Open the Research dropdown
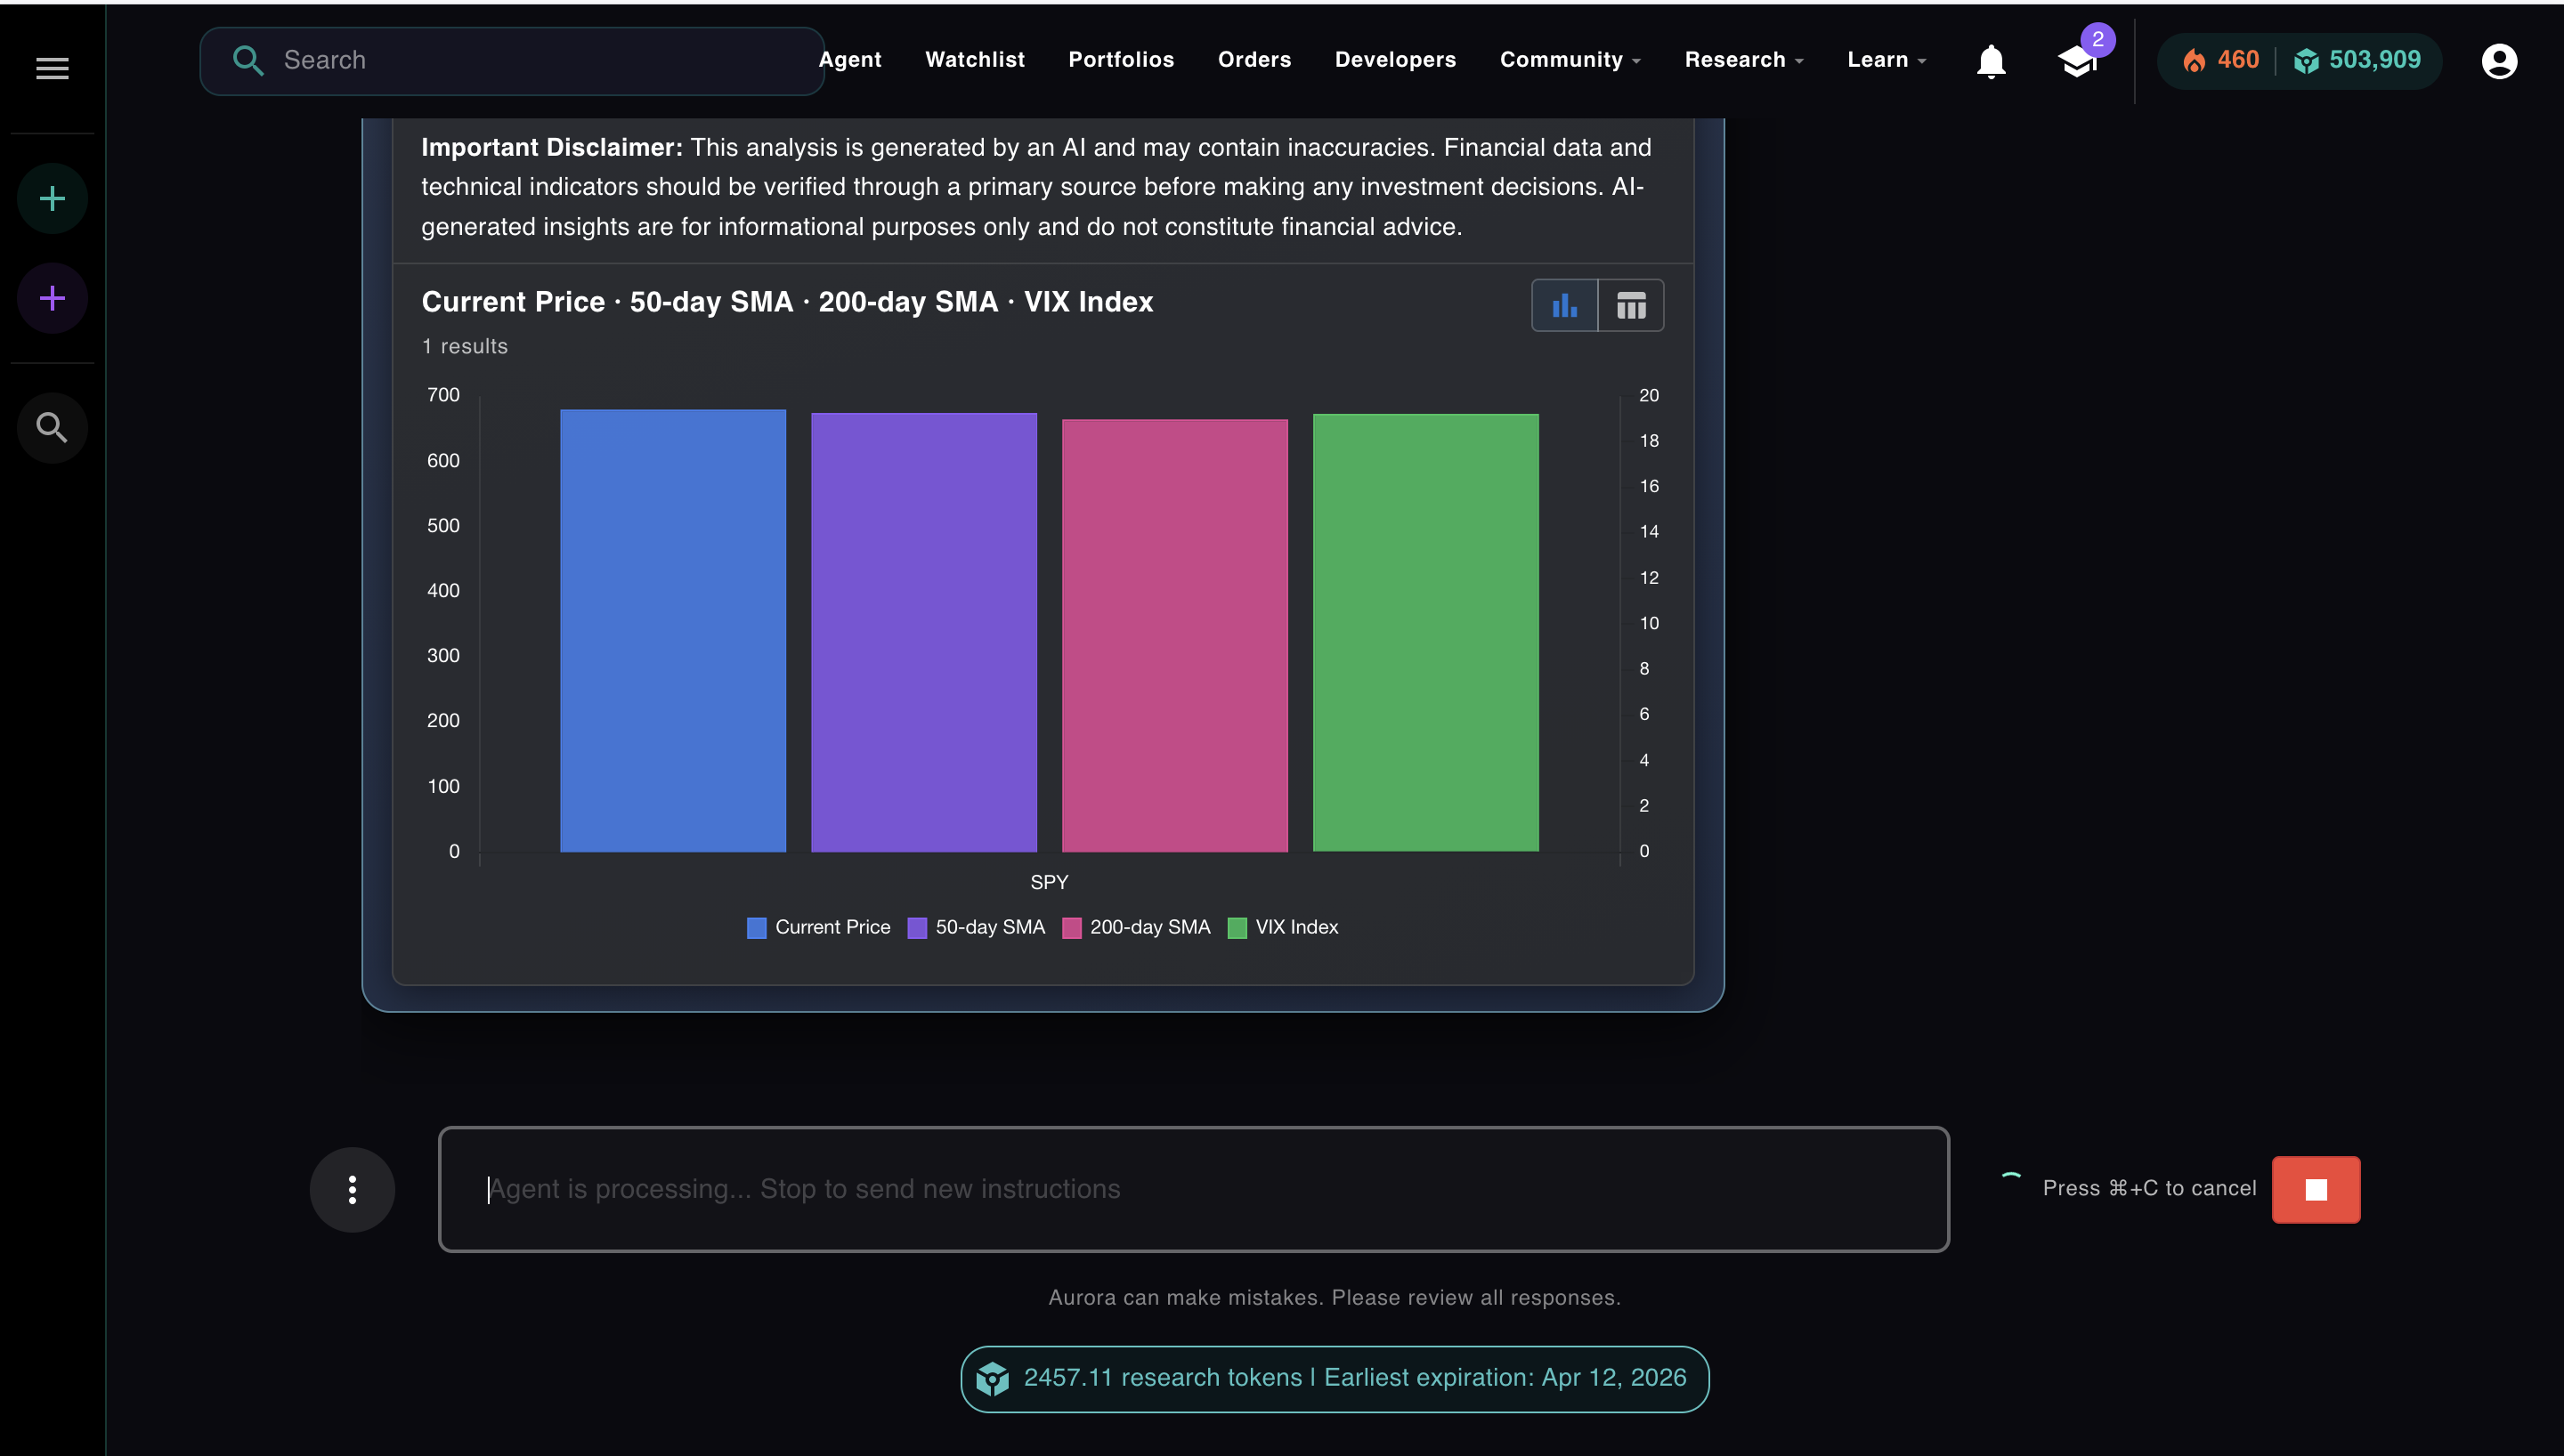 pyautogui.click(x=1744, y=59)
